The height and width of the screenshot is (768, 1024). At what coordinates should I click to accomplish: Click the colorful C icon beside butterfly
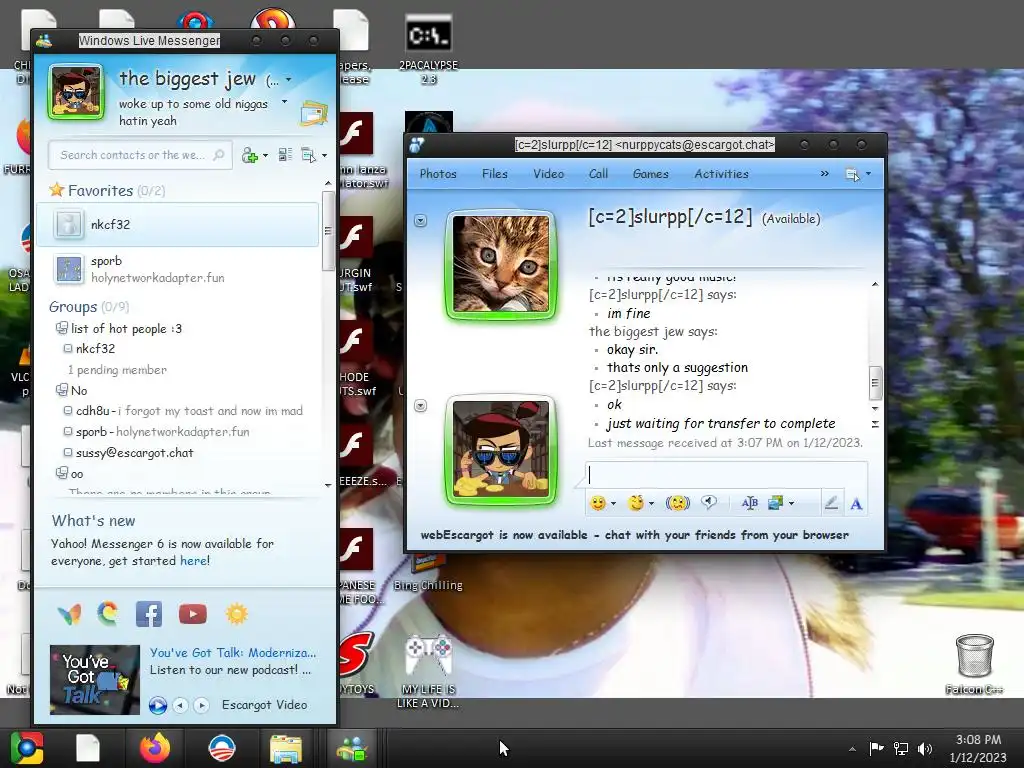[x=108, y=613]
